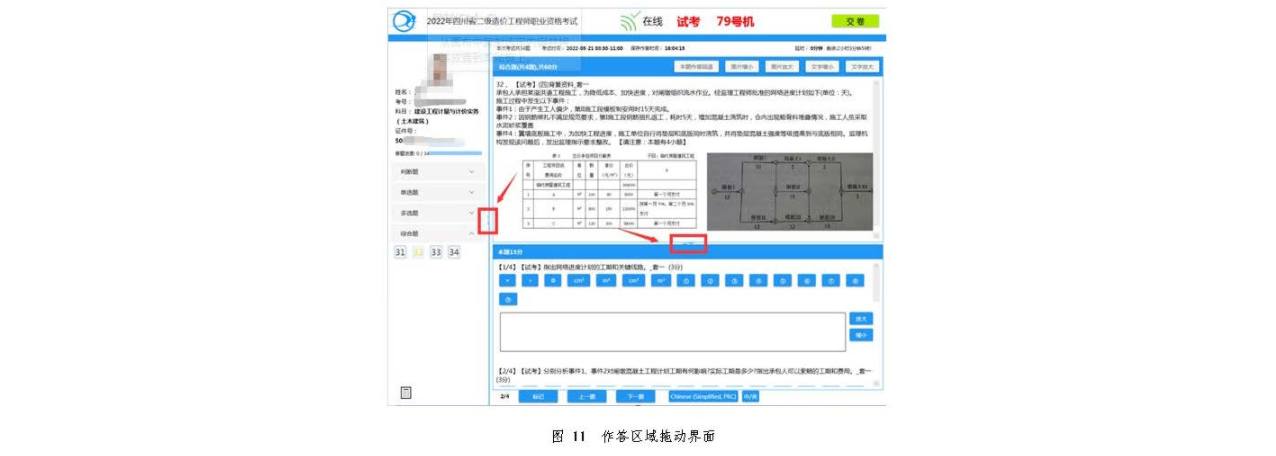Jump to question 33

(x=436, y=252)
